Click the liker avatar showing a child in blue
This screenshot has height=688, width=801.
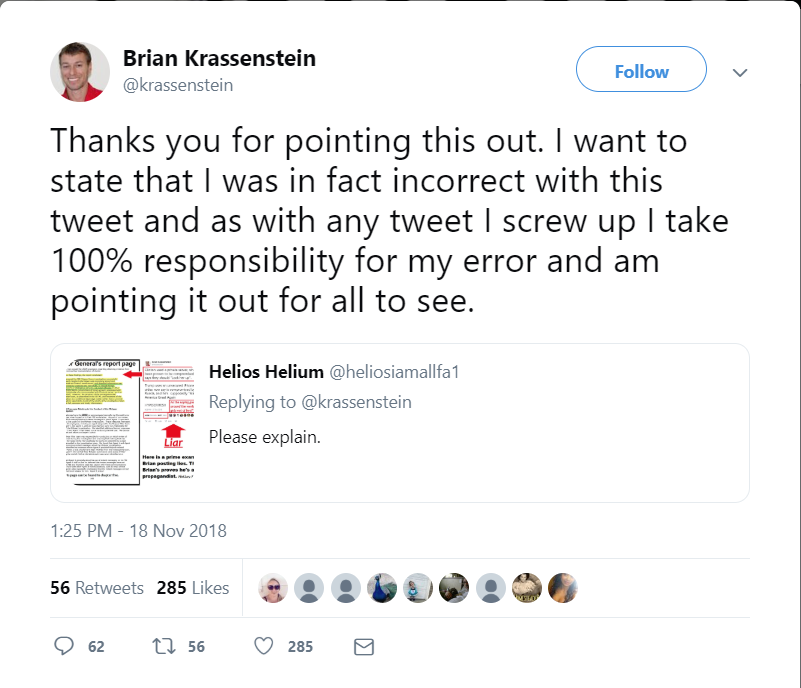pyautogui.click(x=418, y=588)
